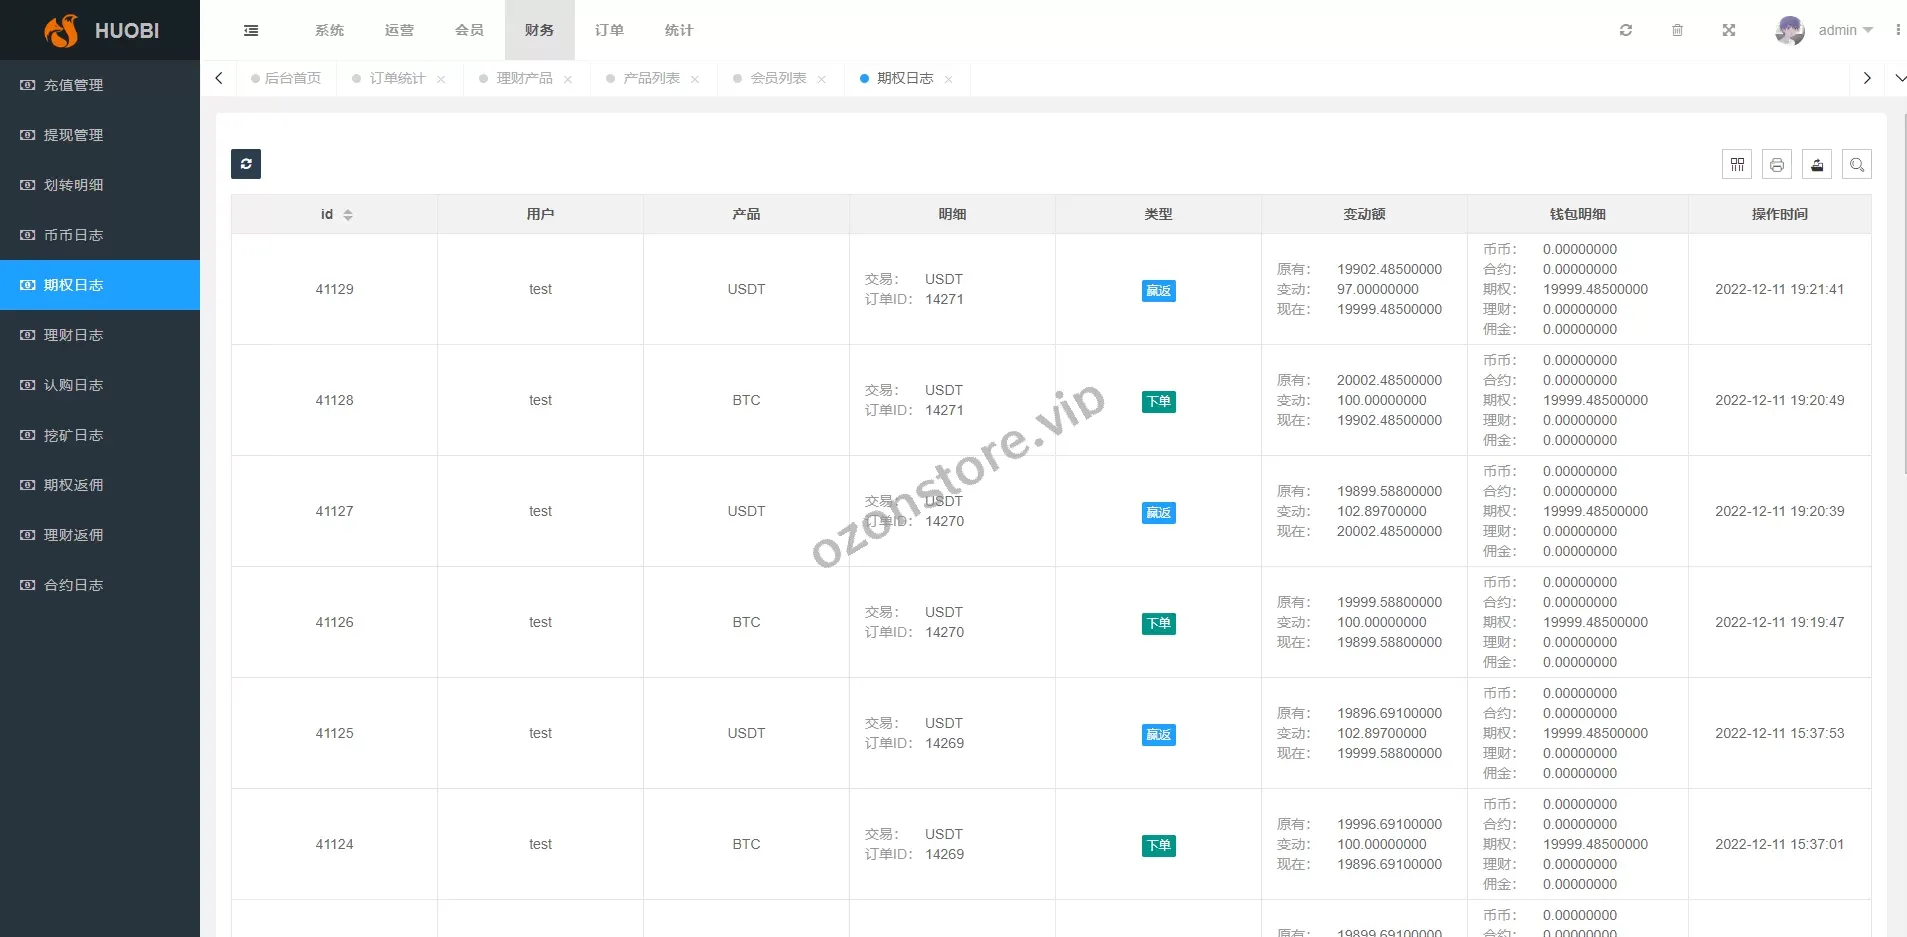This screenshot has height=937, width=1907.
Task: Click the HUOBI logo
Action: (101, 30)
